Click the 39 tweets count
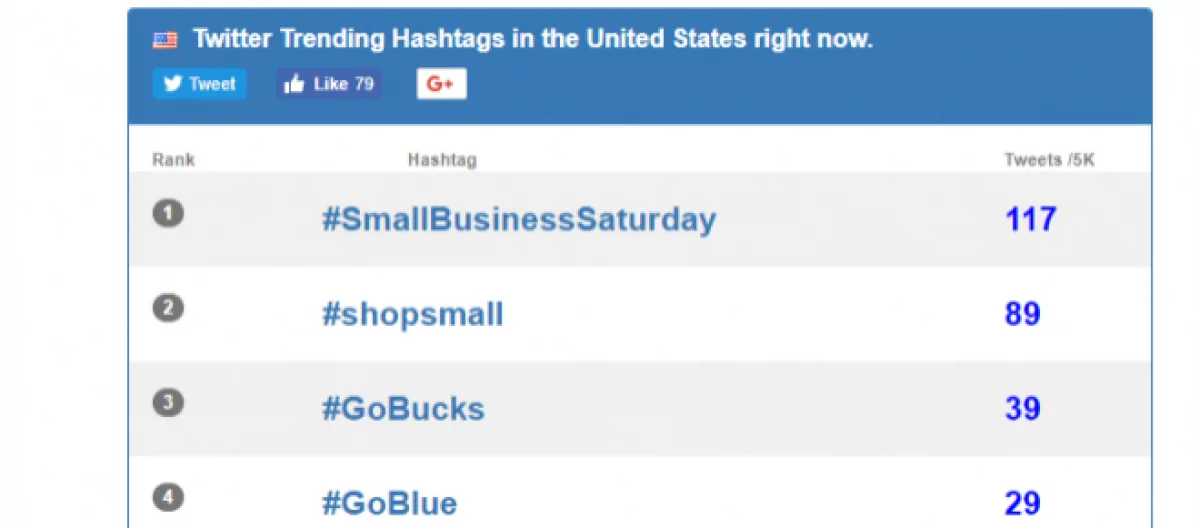This screenshot has width=1200, height=528. [1023, 408]
